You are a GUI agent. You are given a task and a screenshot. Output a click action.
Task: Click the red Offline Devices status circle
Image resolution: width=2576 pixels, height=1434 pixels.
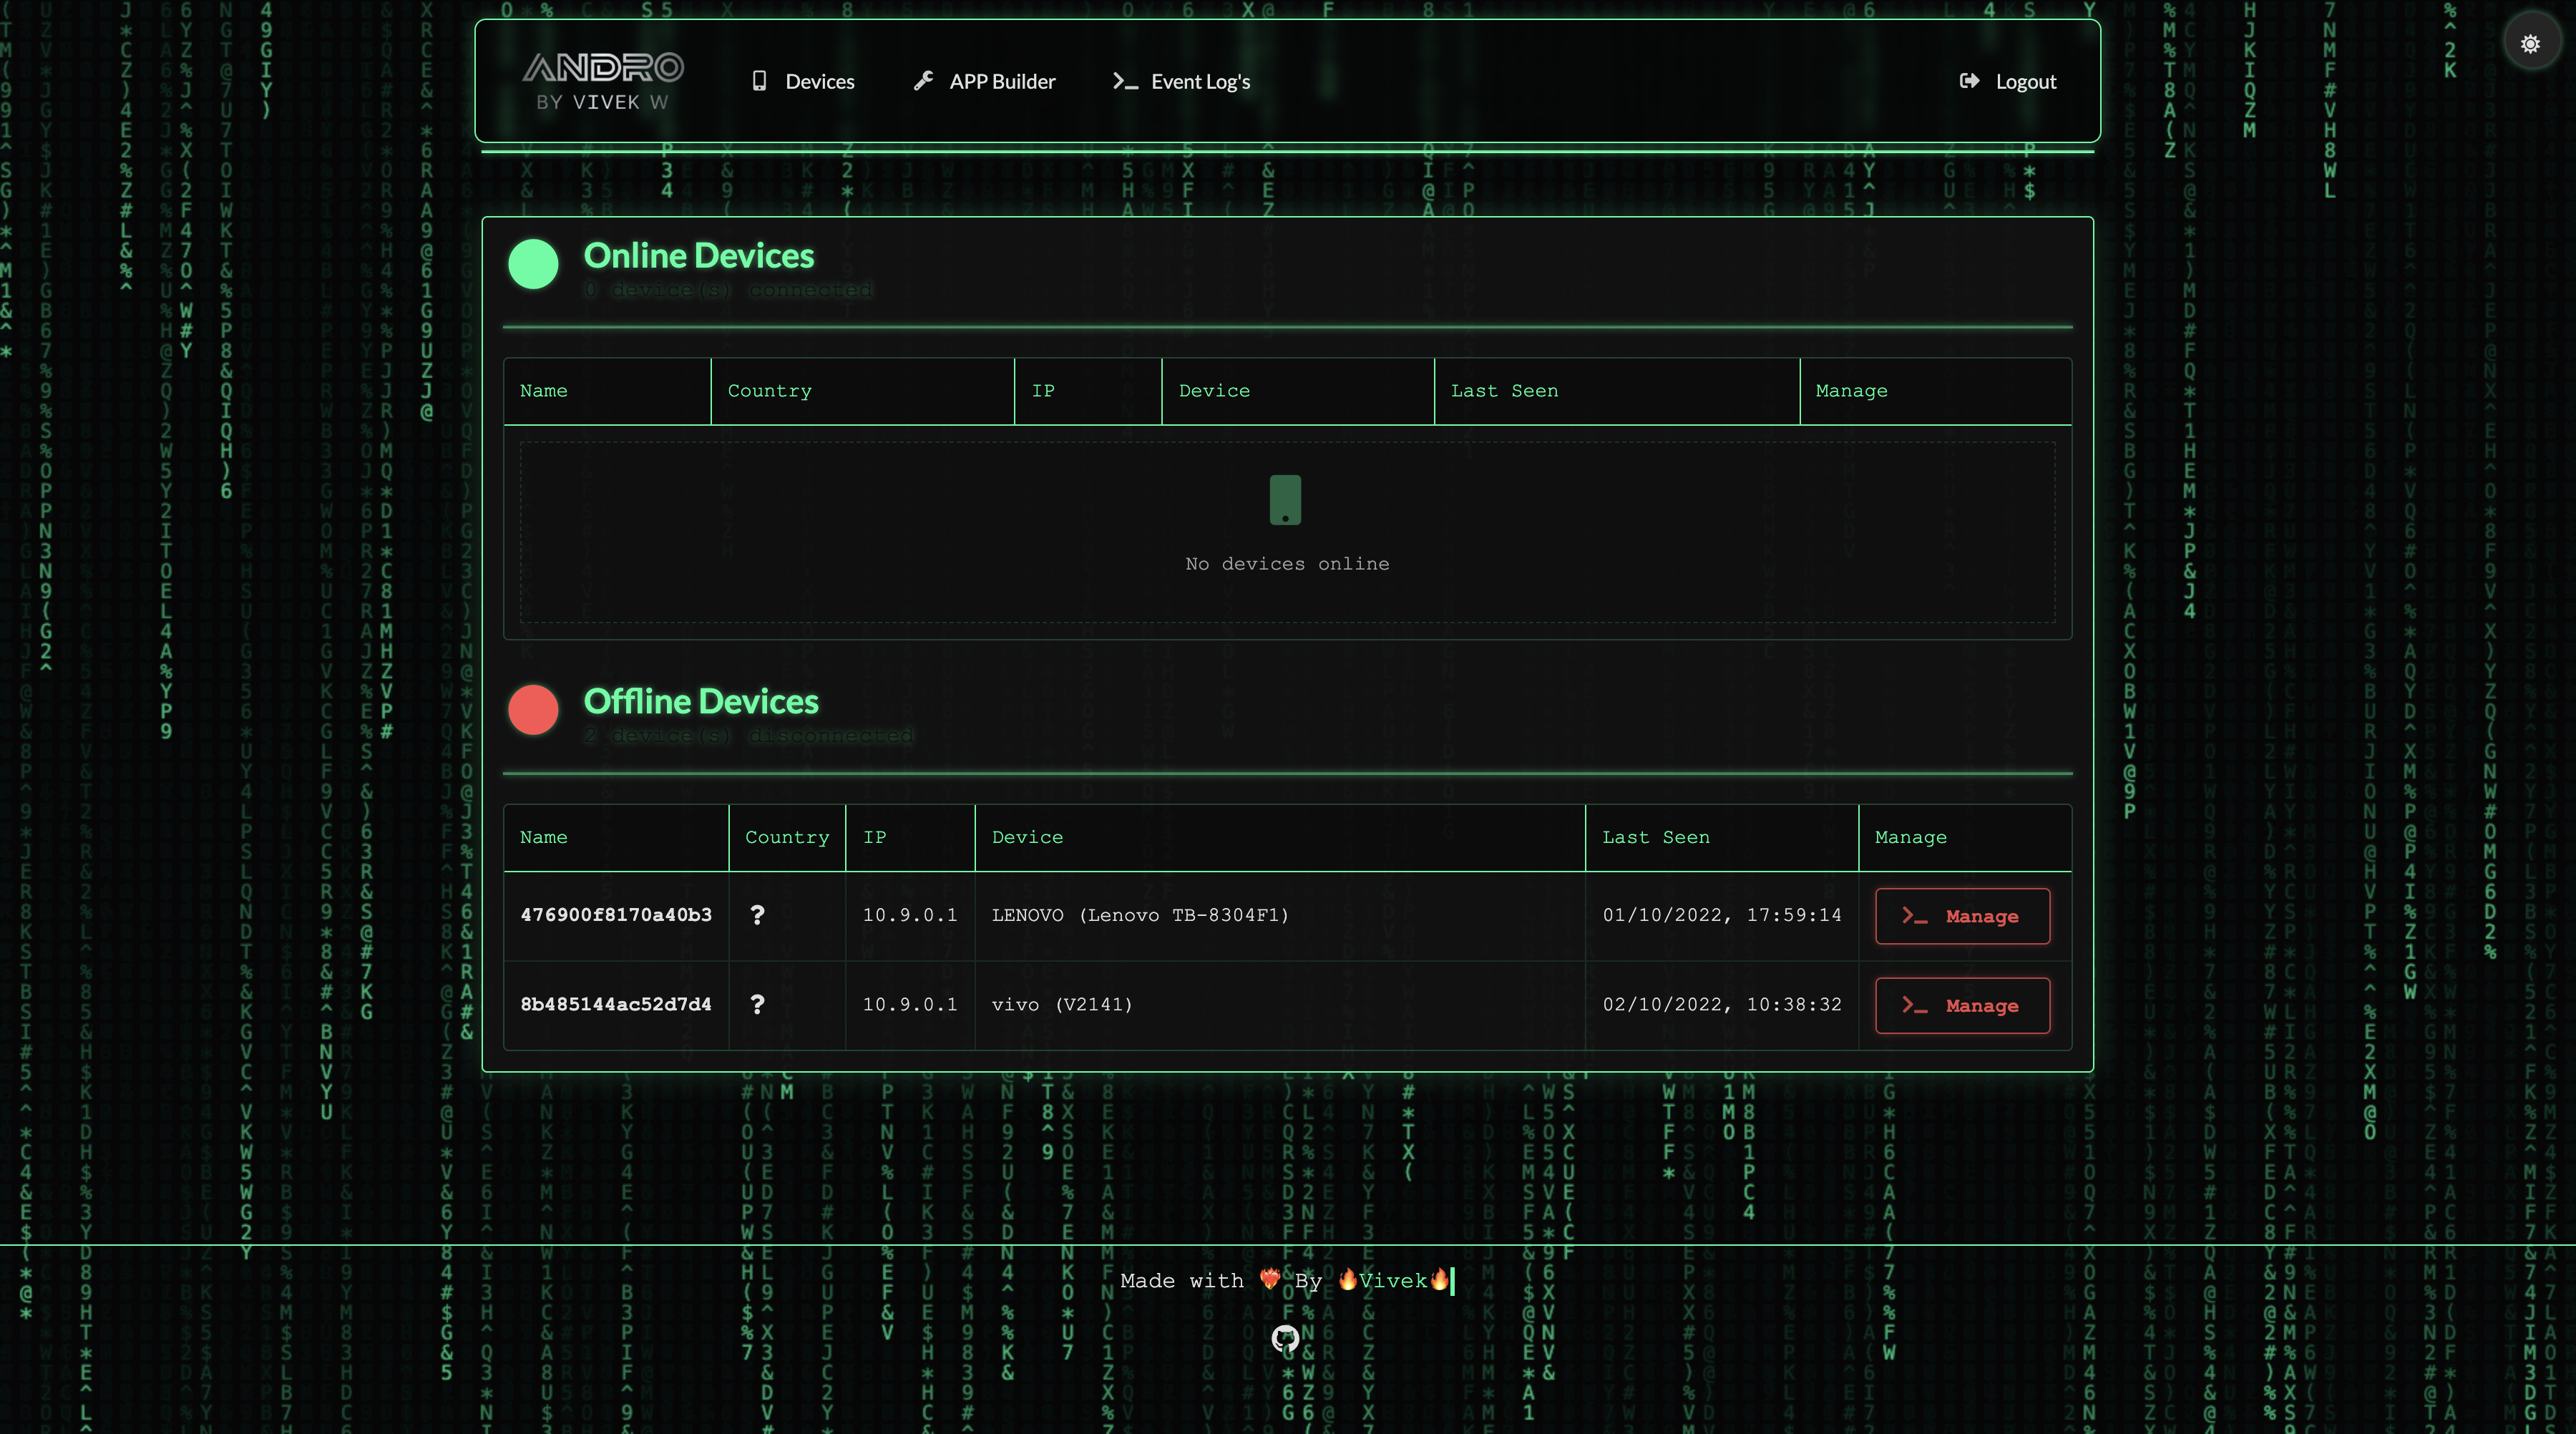point(533,710)
